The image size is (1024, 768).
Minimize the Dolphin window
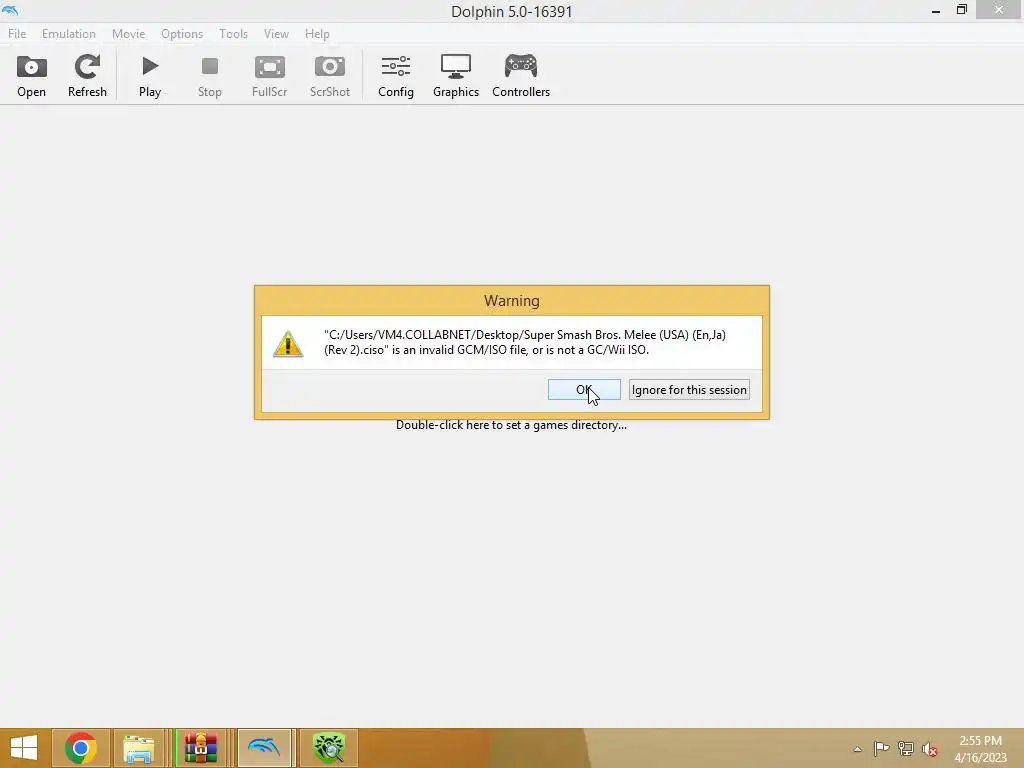936,11
